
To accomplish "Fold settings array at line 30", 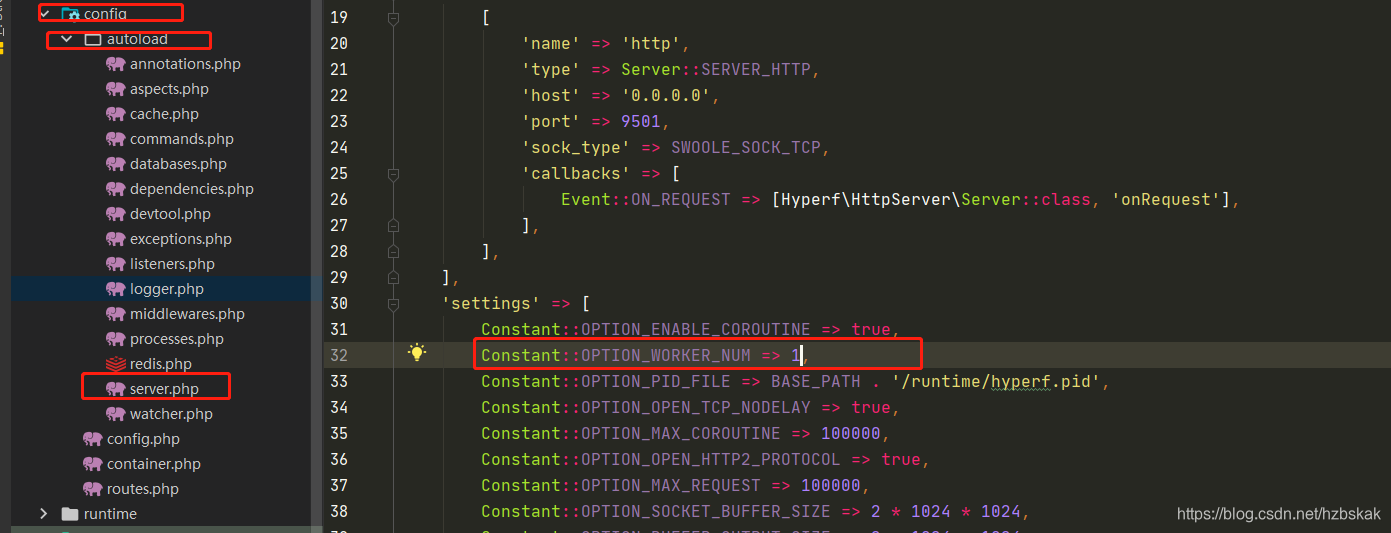I will 393,304.
